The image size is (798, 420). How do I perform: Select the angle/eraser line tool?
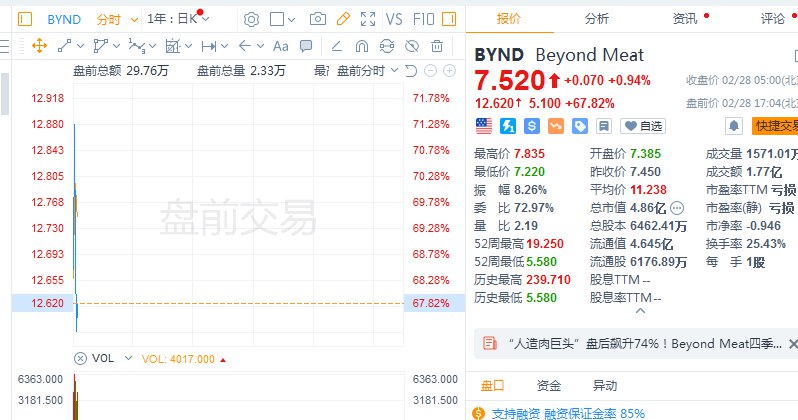coord(336,46)
